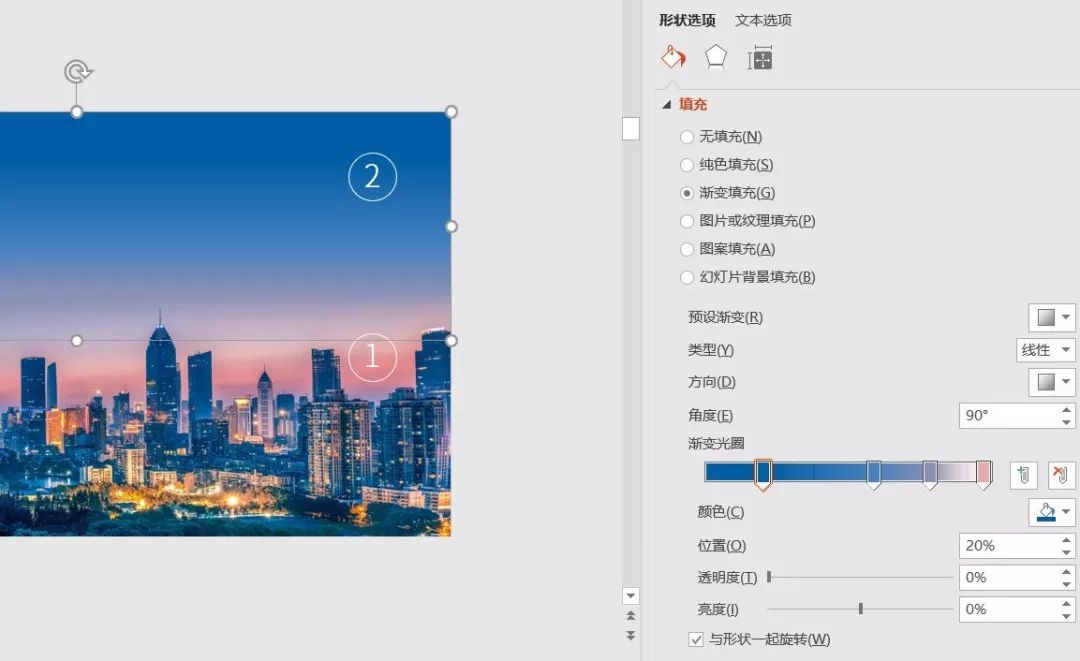Click the 角度 90° input field

coord(1008,415)
